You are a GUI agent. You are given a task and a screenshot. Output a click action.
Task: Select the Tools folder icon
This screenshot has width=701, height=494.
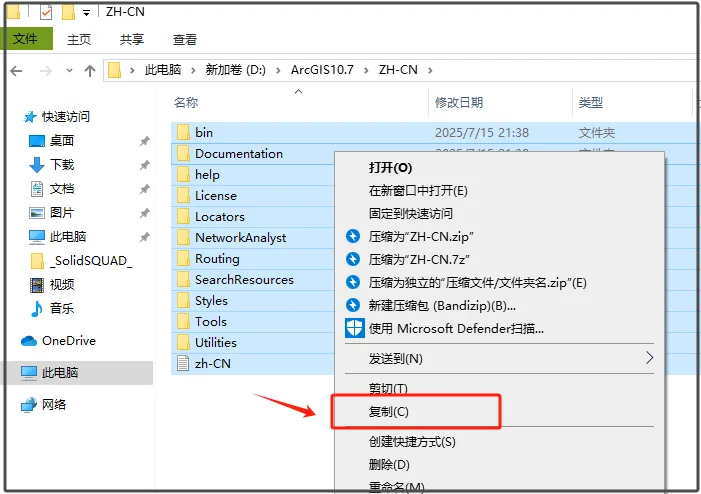pos(183,321)
